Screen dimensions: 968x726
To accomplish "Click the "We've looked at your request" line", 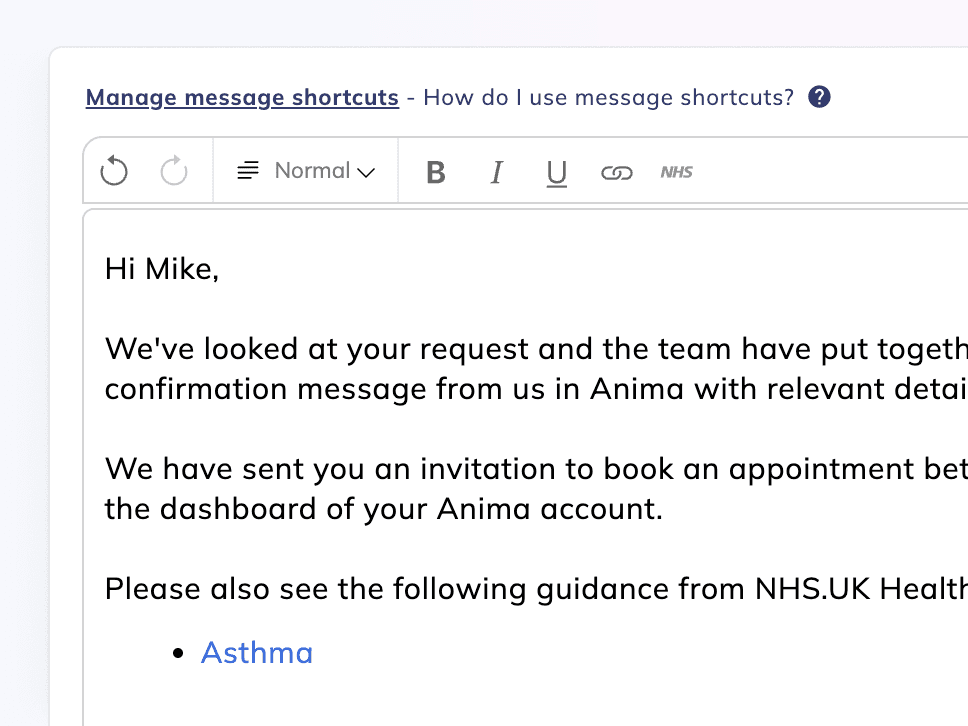I will click(500, 349).
